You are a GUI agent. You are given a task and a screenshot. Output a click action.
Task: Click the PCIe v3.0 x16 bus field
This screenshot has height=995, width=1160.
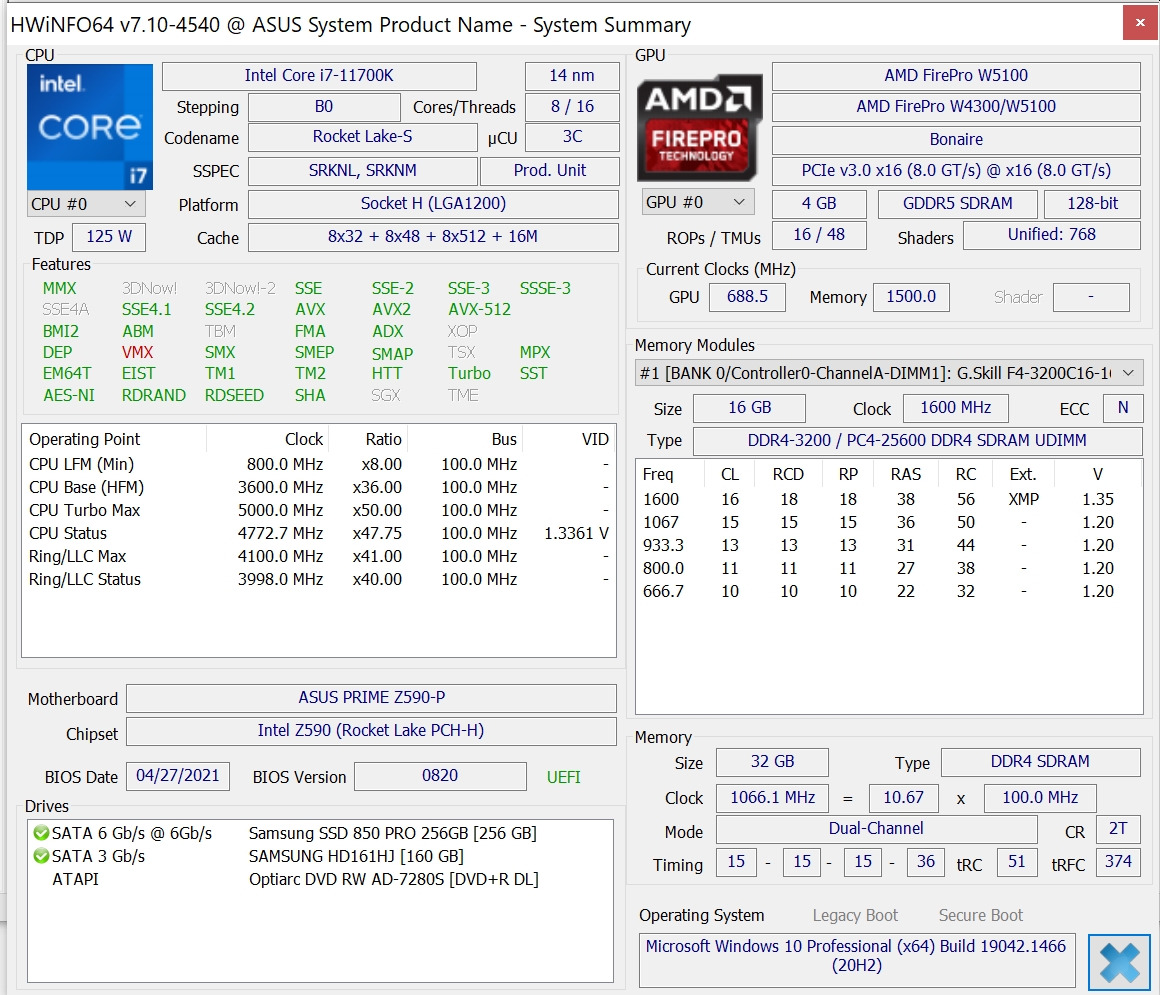tap(956, 171)
